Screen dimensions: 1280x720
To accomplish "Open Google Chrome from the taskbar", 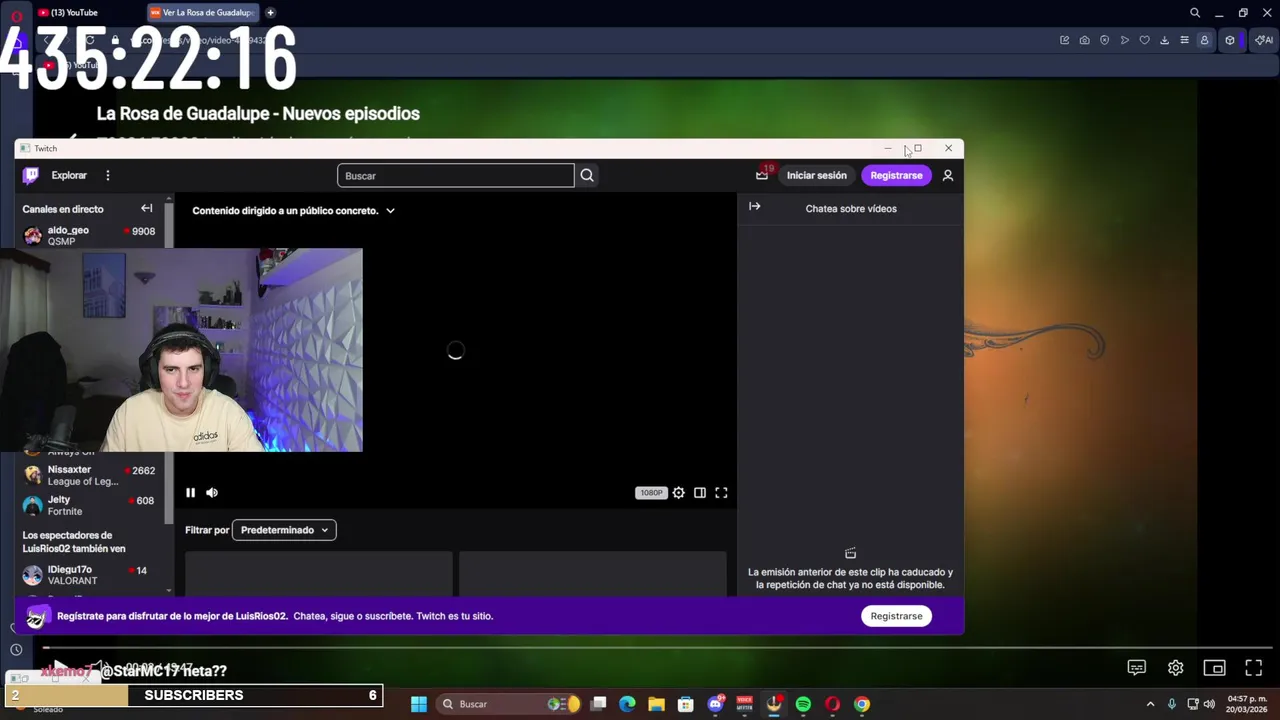I will [x=862, y=704].
